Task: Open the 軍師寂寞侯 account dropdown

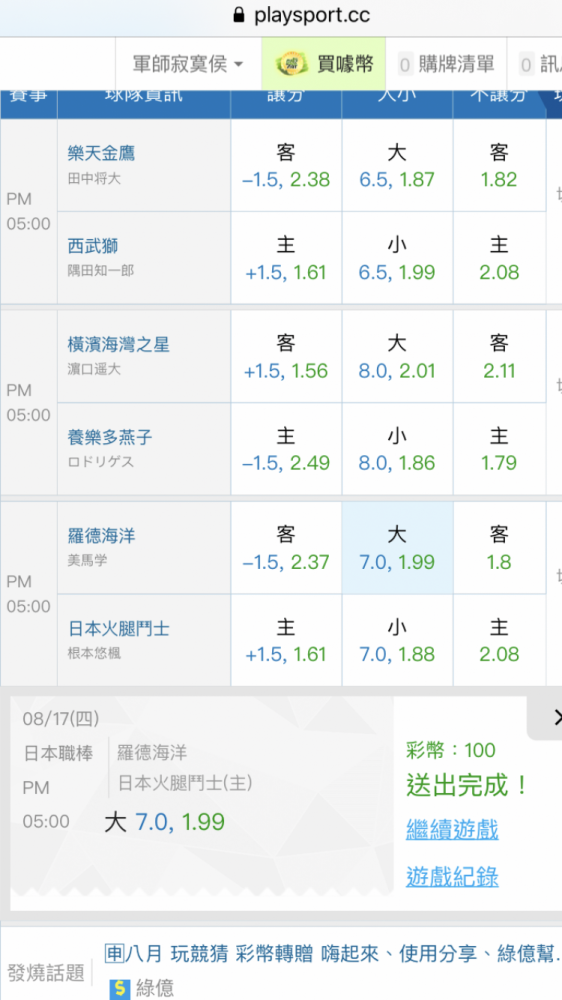Action: 188,64
